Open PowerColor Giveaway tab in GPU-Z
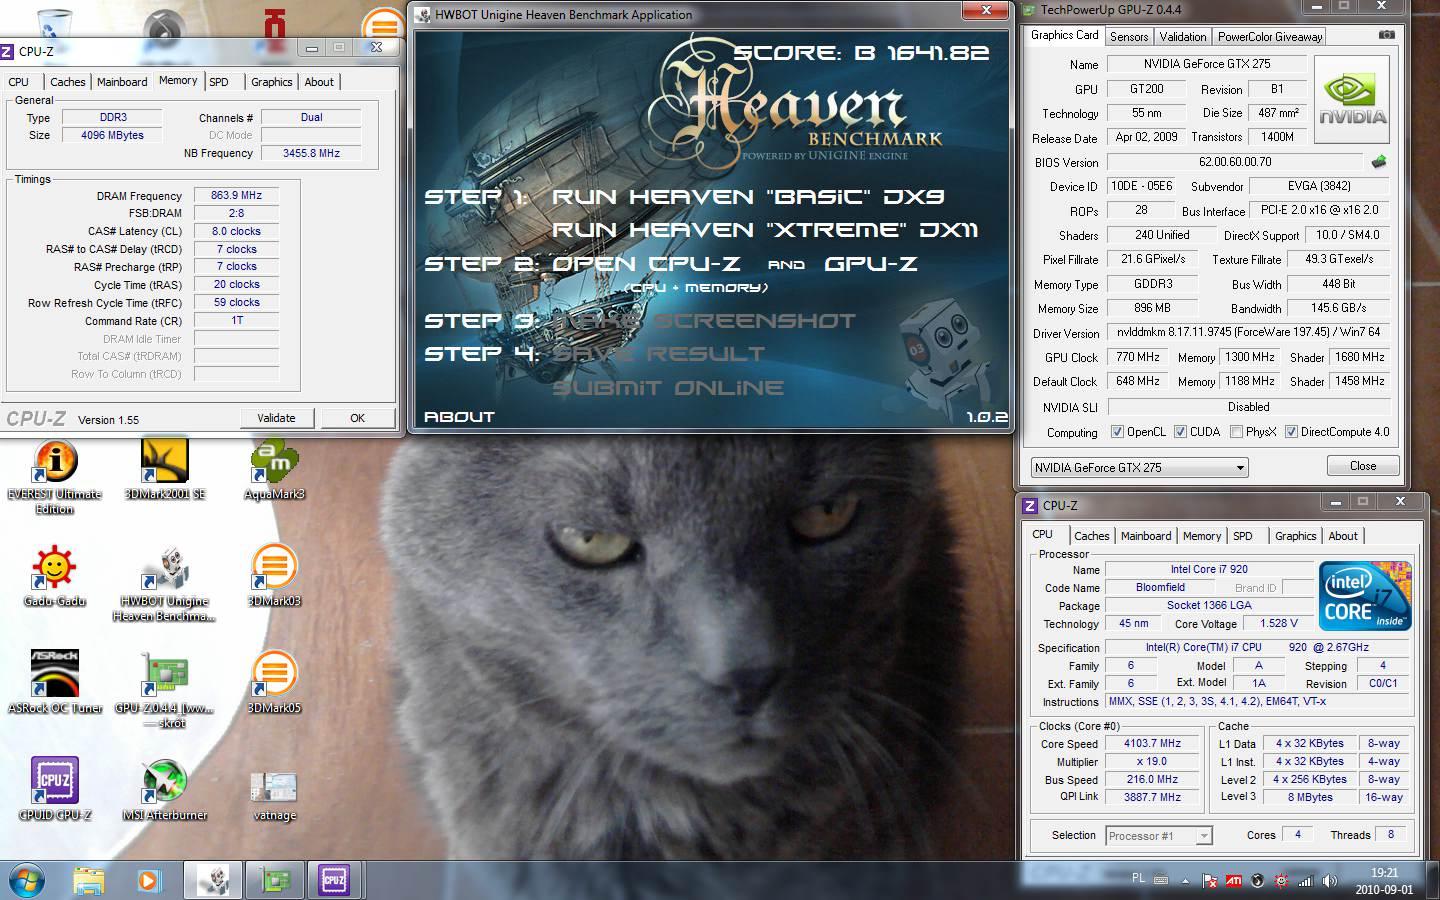The height and width of the screenshot is (900, 1440). pyautogui.click(x=1269, y=37)
